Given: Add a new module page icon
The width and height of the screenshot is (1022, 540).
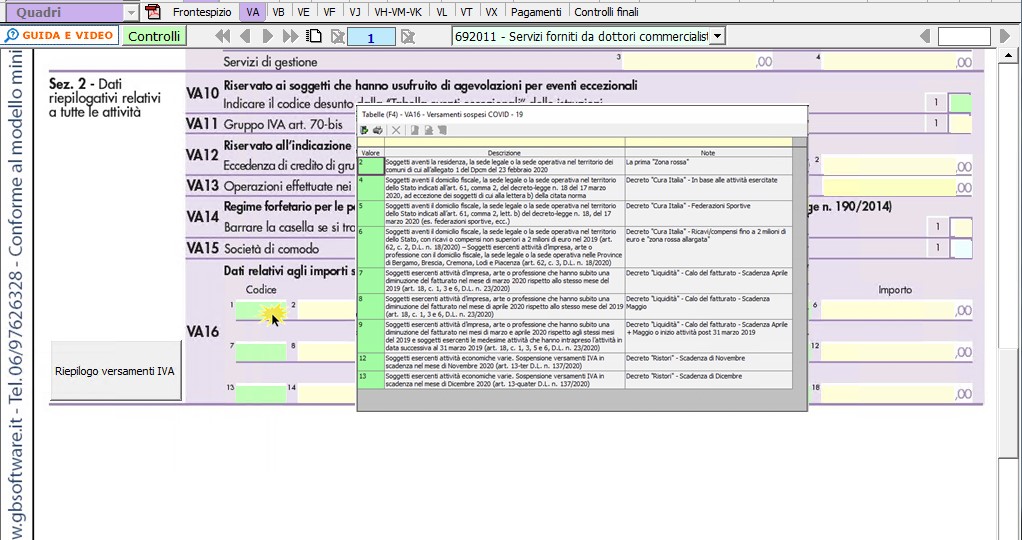Looking at the screenshot, I should click(x=315, y=37).
